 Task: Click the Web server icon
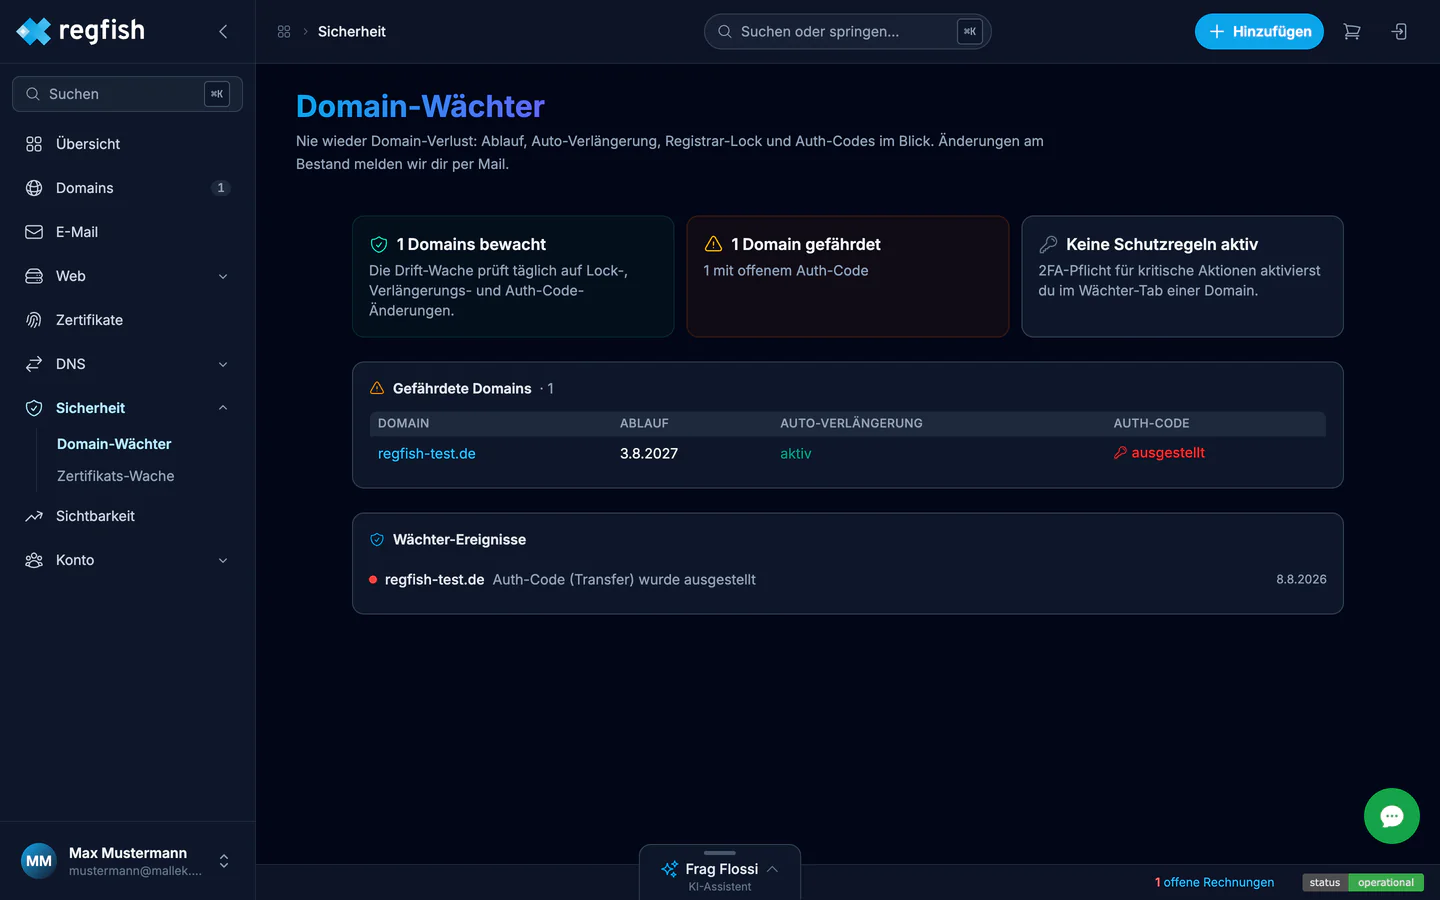pos(34,276)
